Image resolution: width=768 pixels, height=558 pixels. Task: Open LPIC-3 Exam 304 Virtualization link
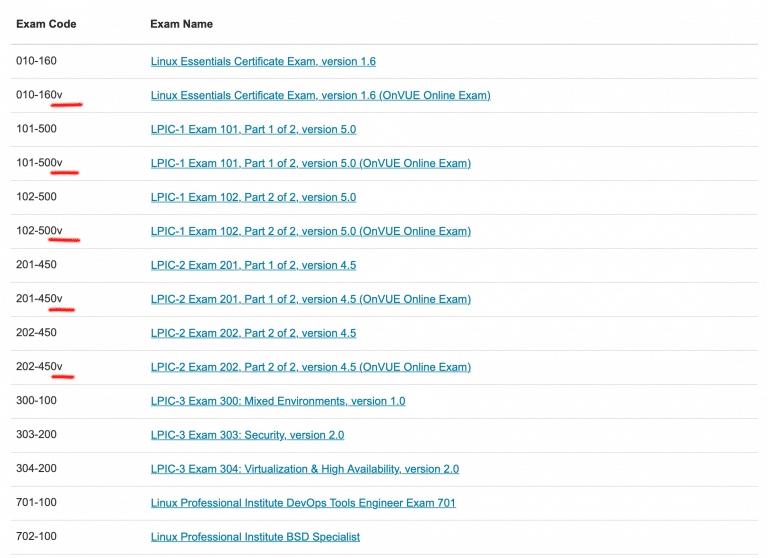tap(305, 470)
